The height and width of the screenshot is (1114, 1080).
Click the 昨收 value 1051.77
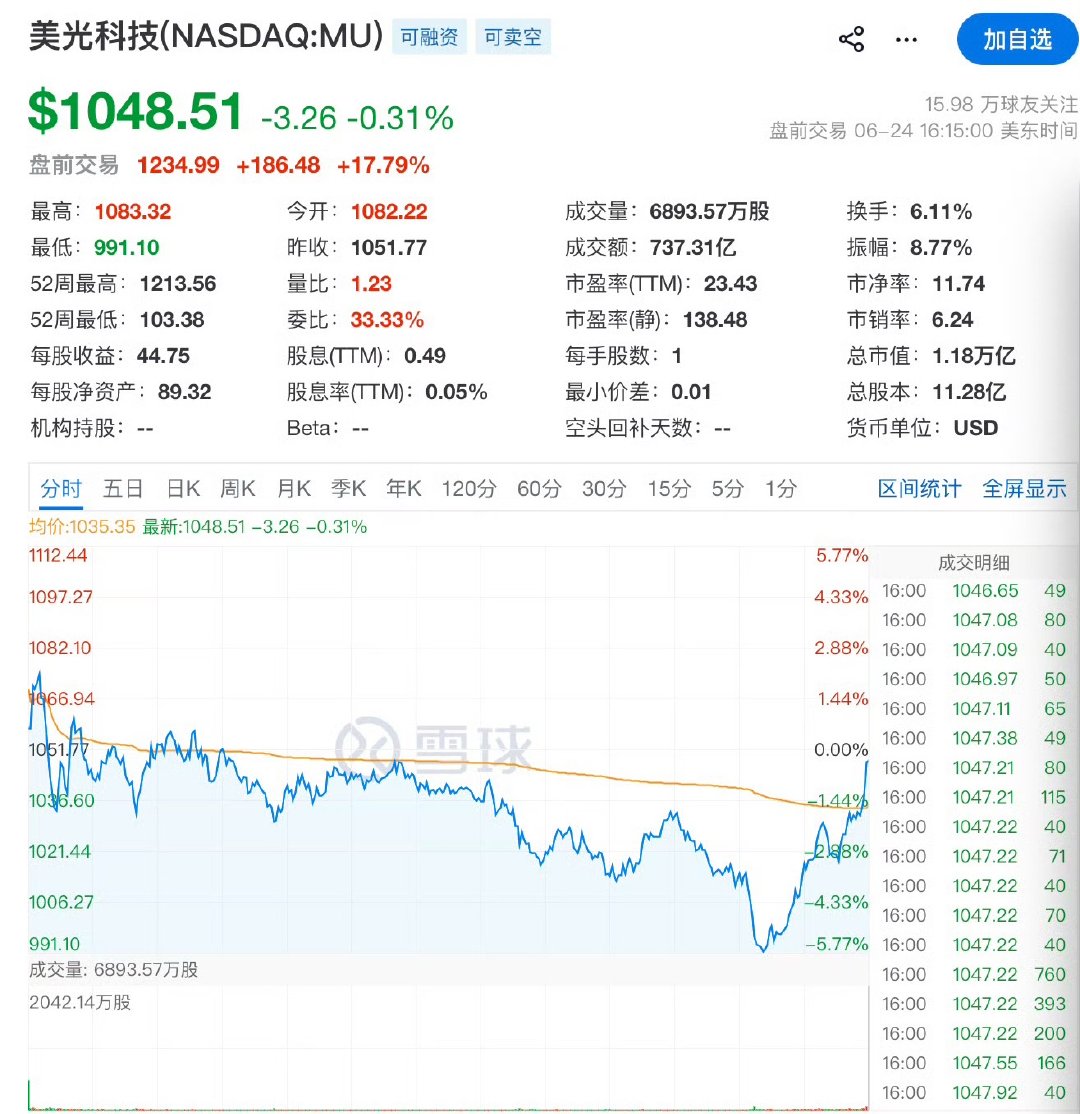389,248
